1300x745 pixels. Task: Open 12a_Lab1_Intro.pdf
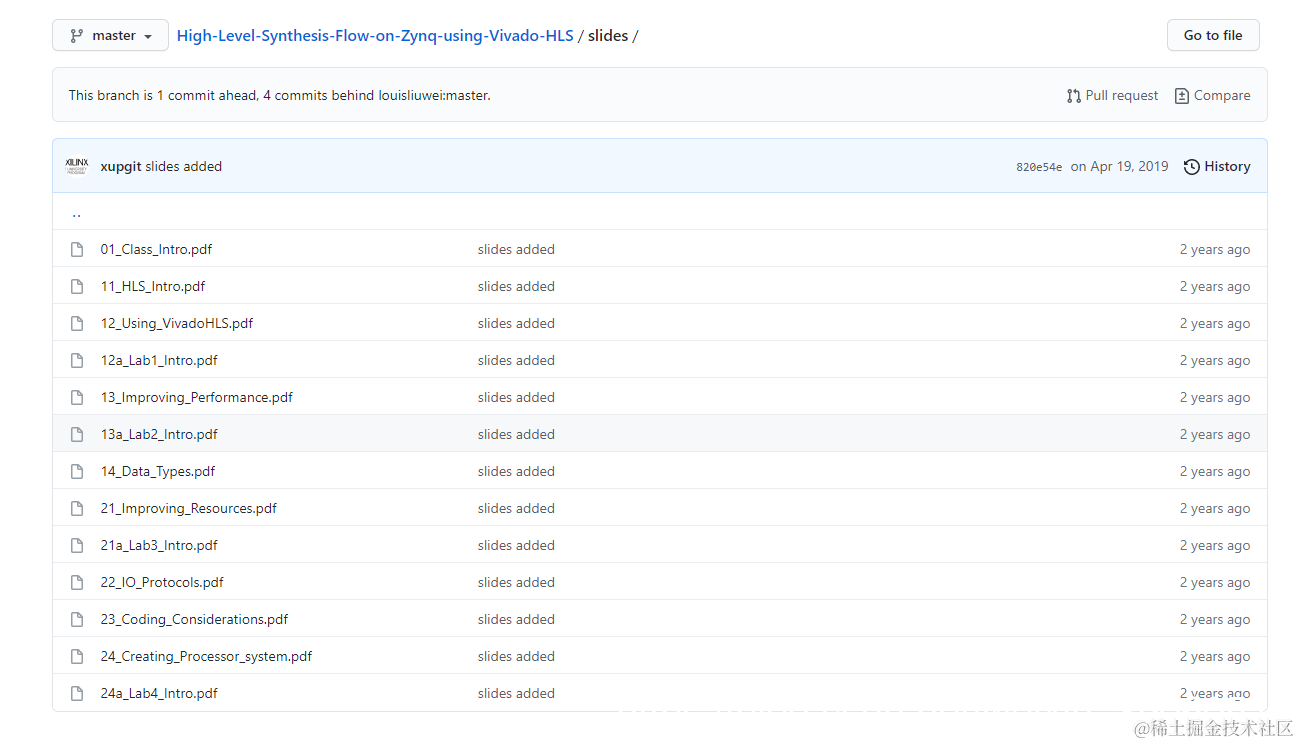pos(159,360)
